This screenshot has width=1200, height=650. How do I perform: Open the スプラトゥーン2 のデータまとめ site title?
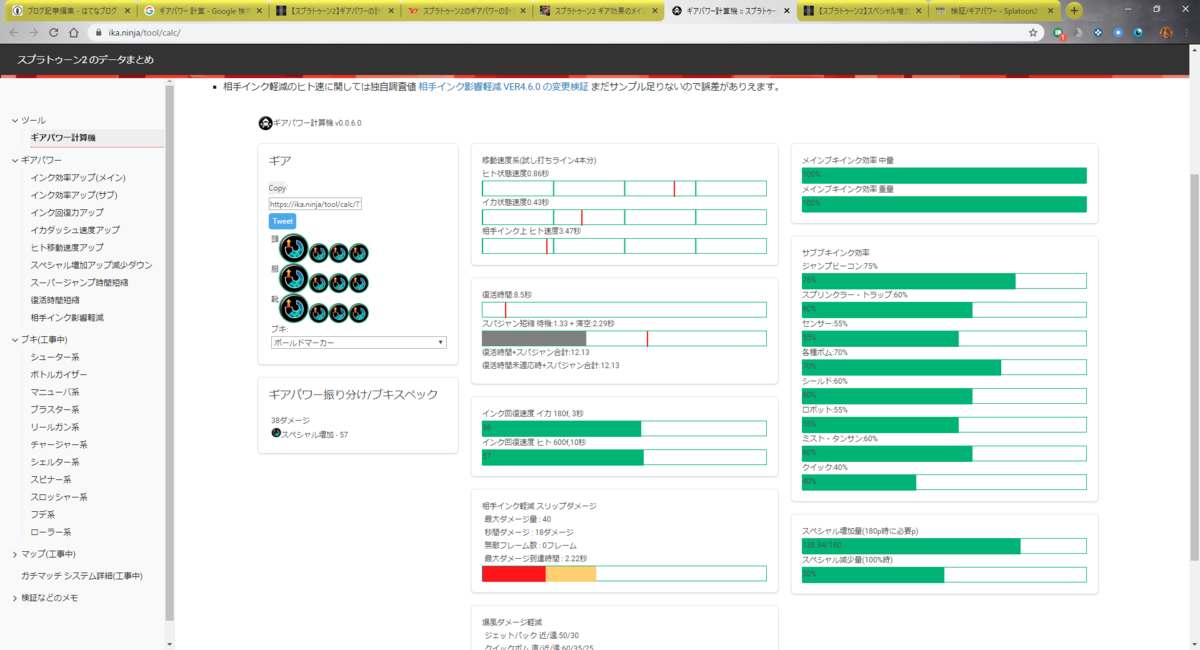coord(85,60)
